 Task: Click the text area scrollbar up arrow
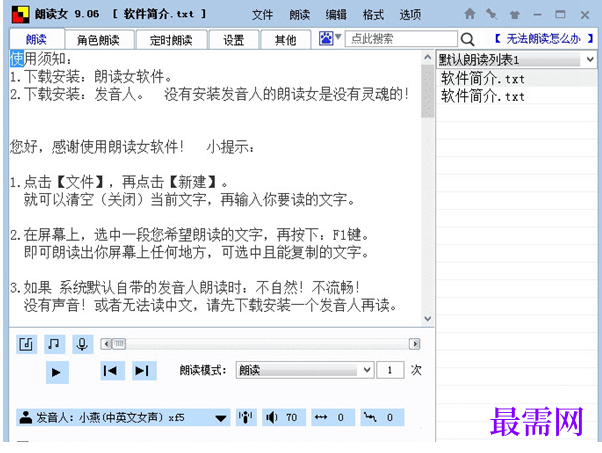point(427,58)
